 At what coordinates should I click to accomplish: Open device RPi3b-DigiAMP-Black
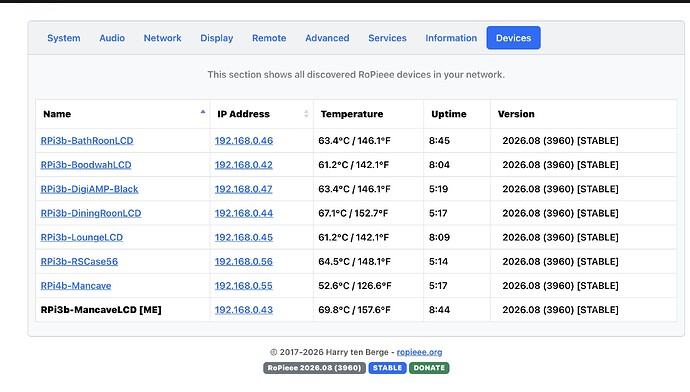pos(89,189)
